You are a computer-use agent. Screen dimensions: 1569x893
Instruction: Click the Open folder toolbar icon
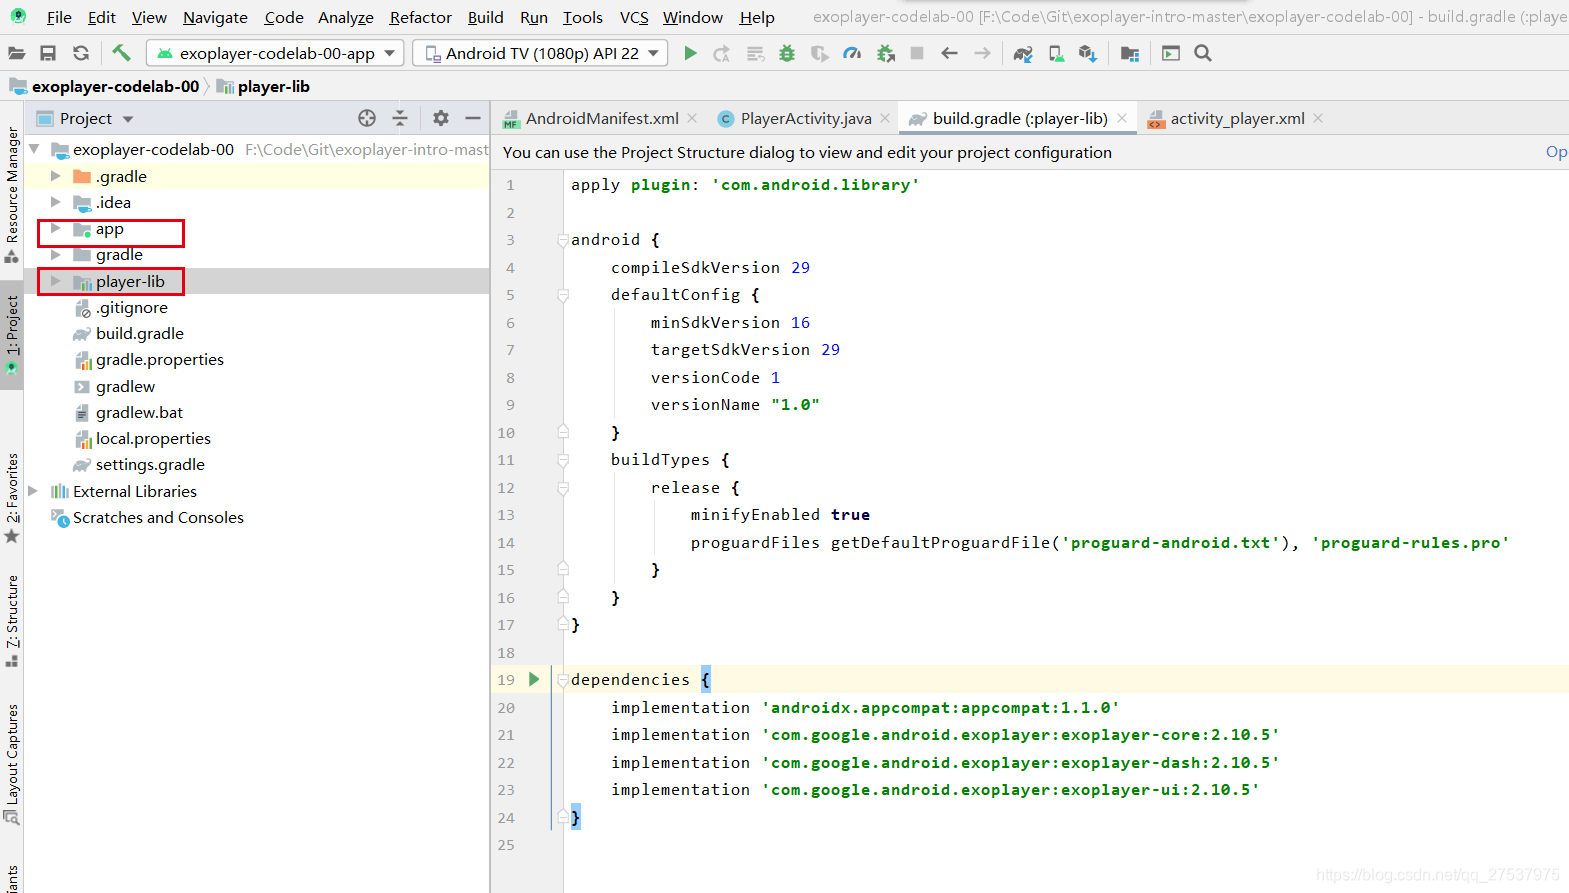(16, 53)
